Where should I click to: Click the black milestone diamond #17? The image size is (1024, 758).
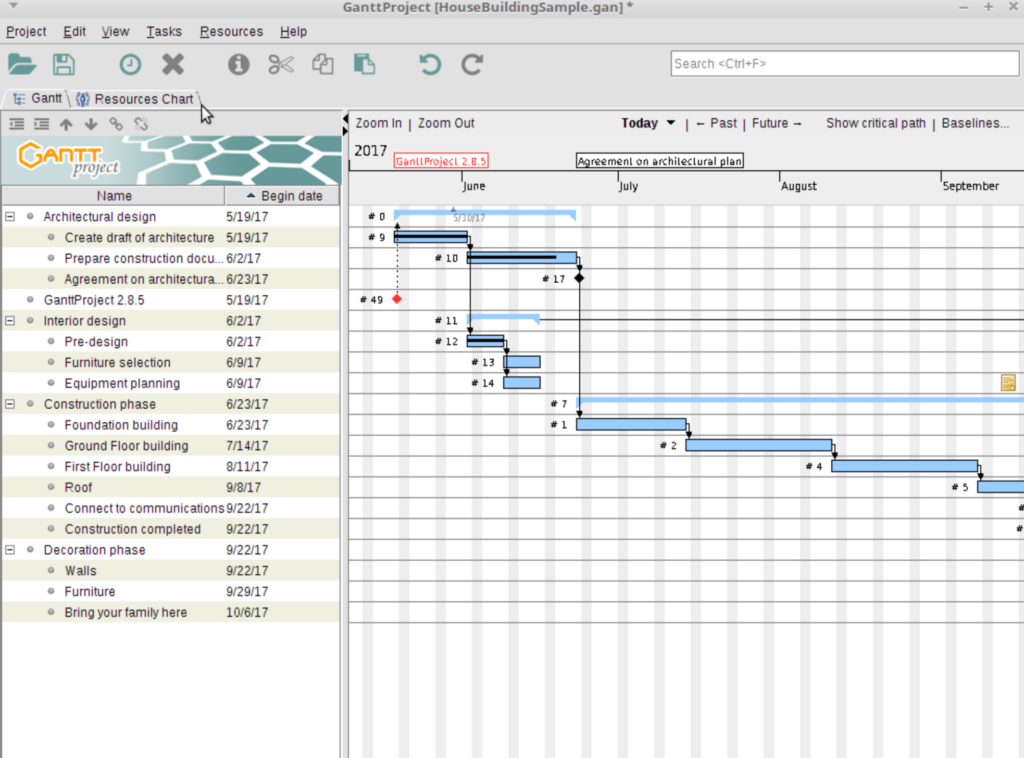point(579,278)
